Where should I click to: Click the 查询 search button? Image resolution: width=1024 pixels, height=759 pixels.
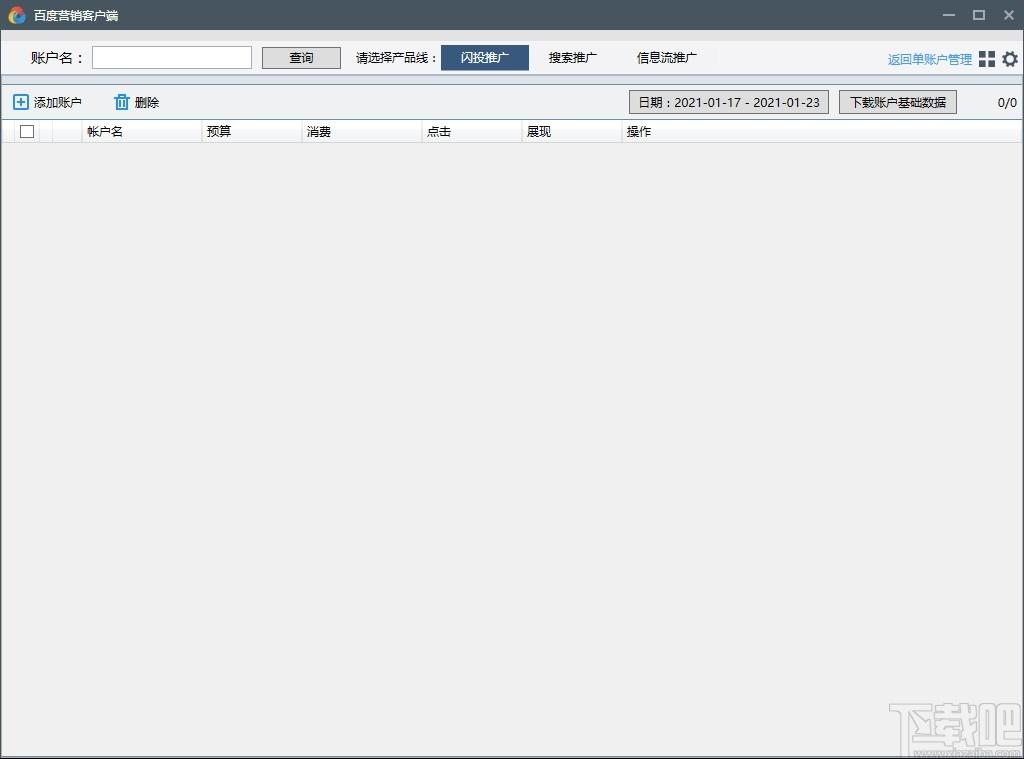301,57
